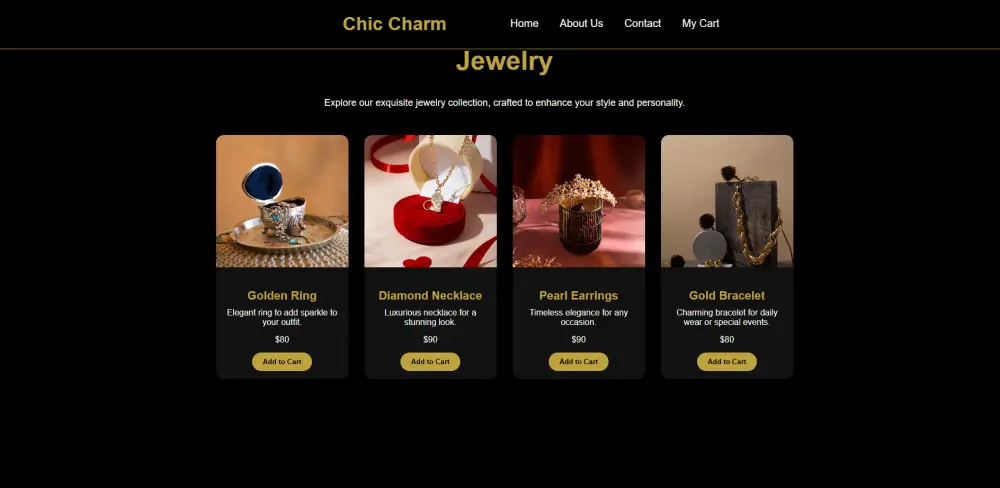Image resolution: width=1000 pixels, height=488 pixels.
Task: Open the Gold Bracelet product image
Action: coord(727,201)
